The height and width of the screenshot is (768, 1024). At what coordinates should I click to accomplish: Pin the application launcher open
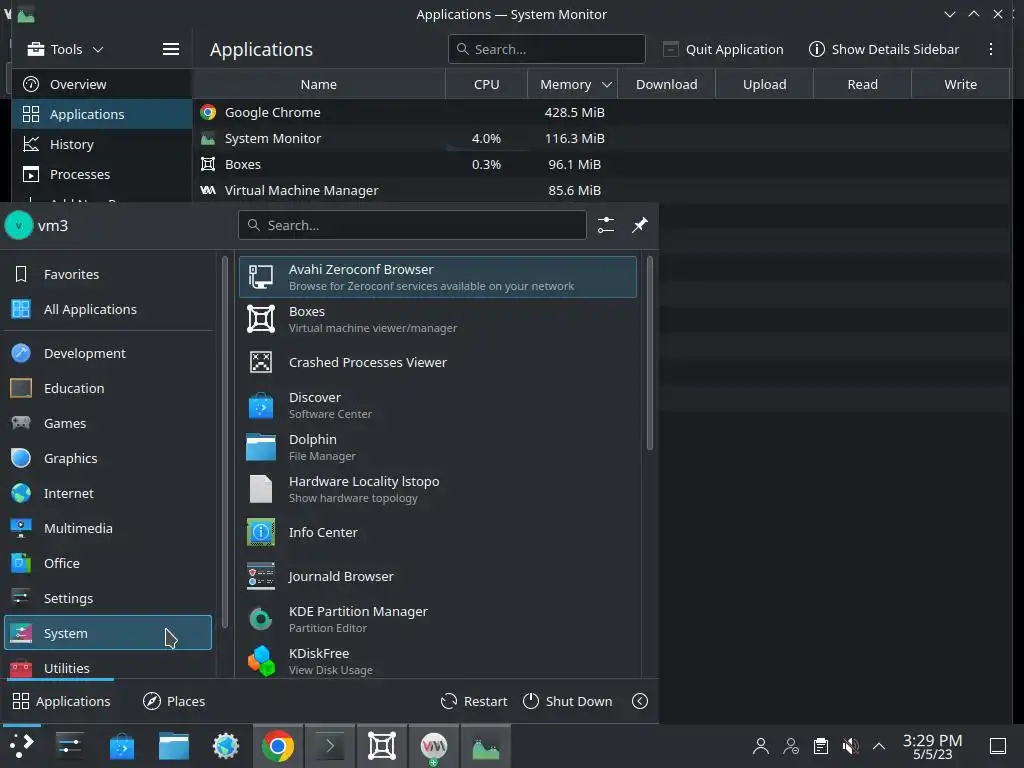pyautogui.click(x=639, y=225)
